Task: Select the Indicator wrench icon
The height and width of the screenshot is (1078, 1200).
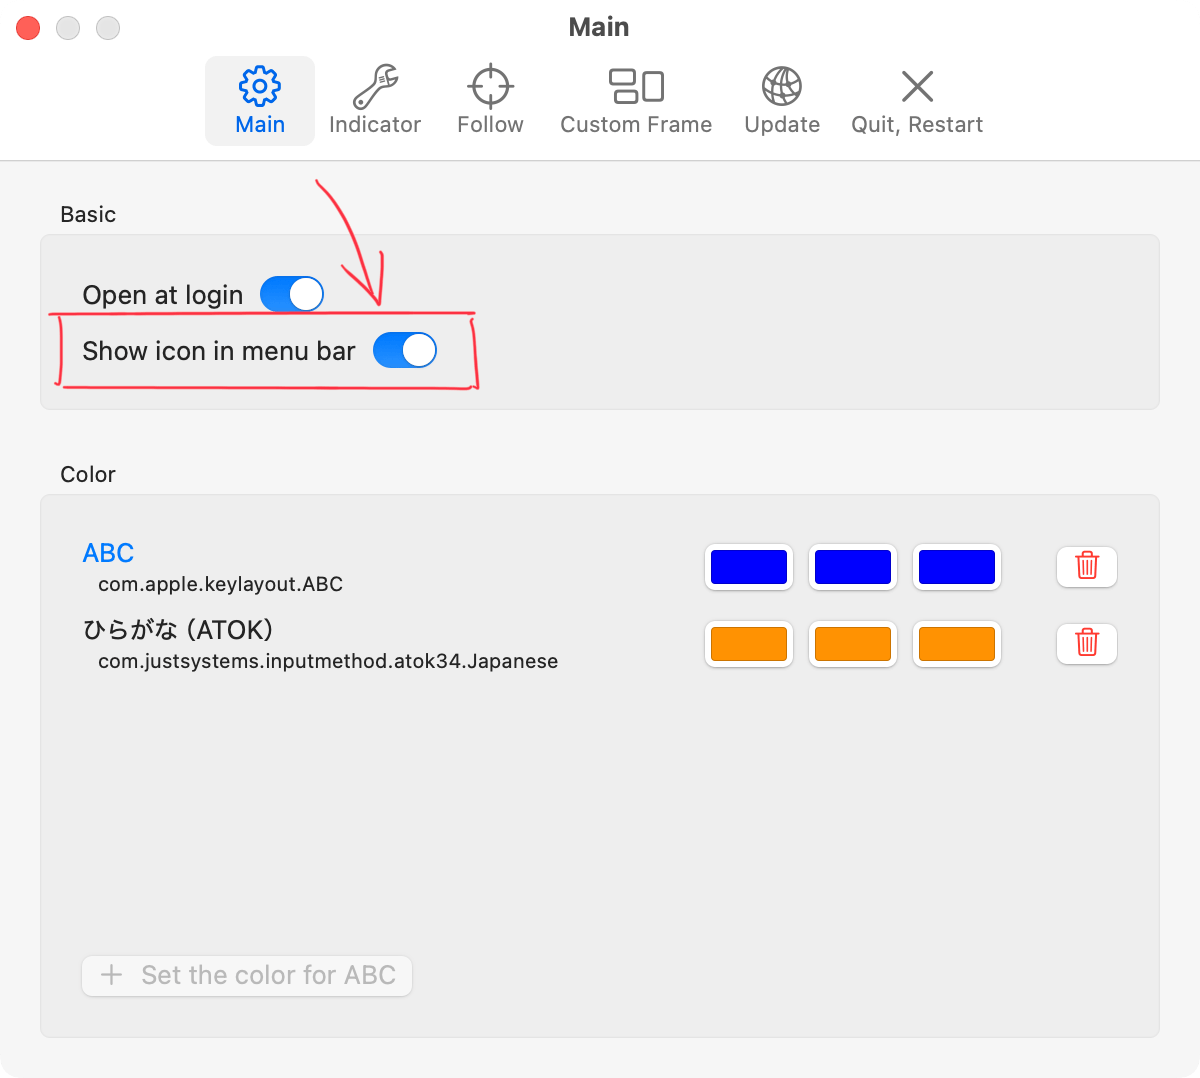Action: coord(375,86)
